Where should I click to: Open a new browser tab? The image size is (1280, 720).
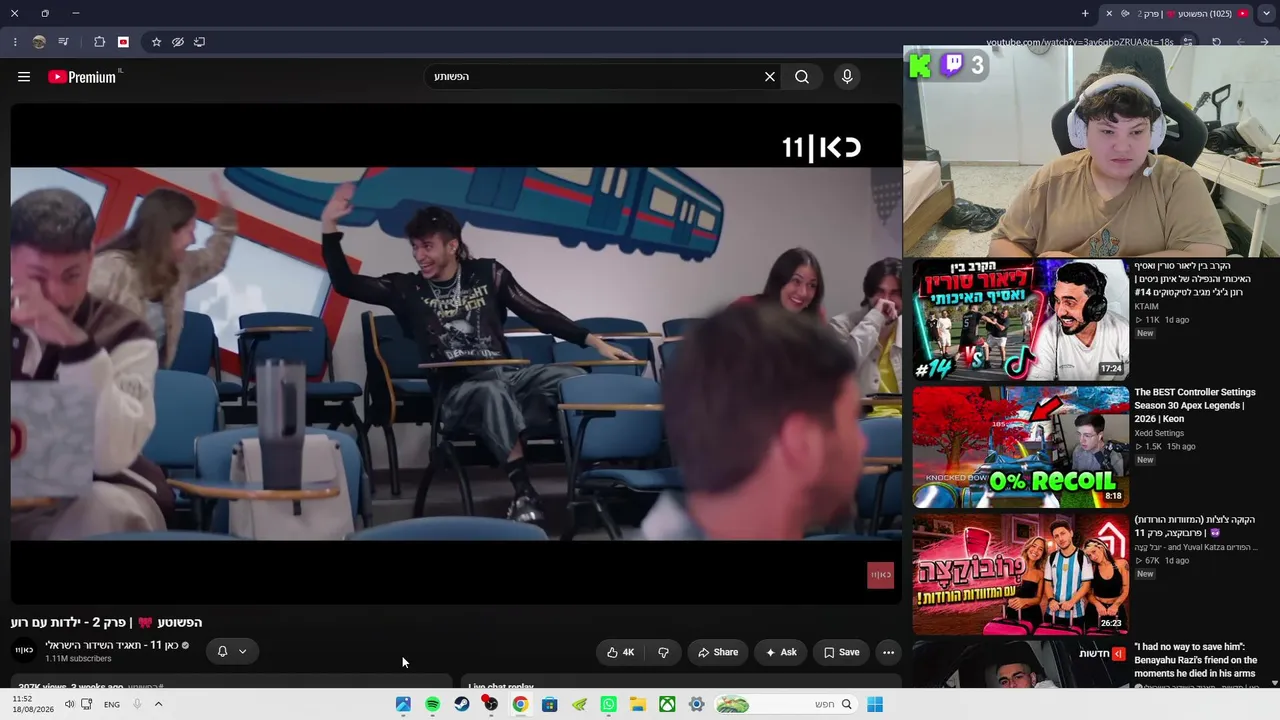click(x=1085, y=14)
